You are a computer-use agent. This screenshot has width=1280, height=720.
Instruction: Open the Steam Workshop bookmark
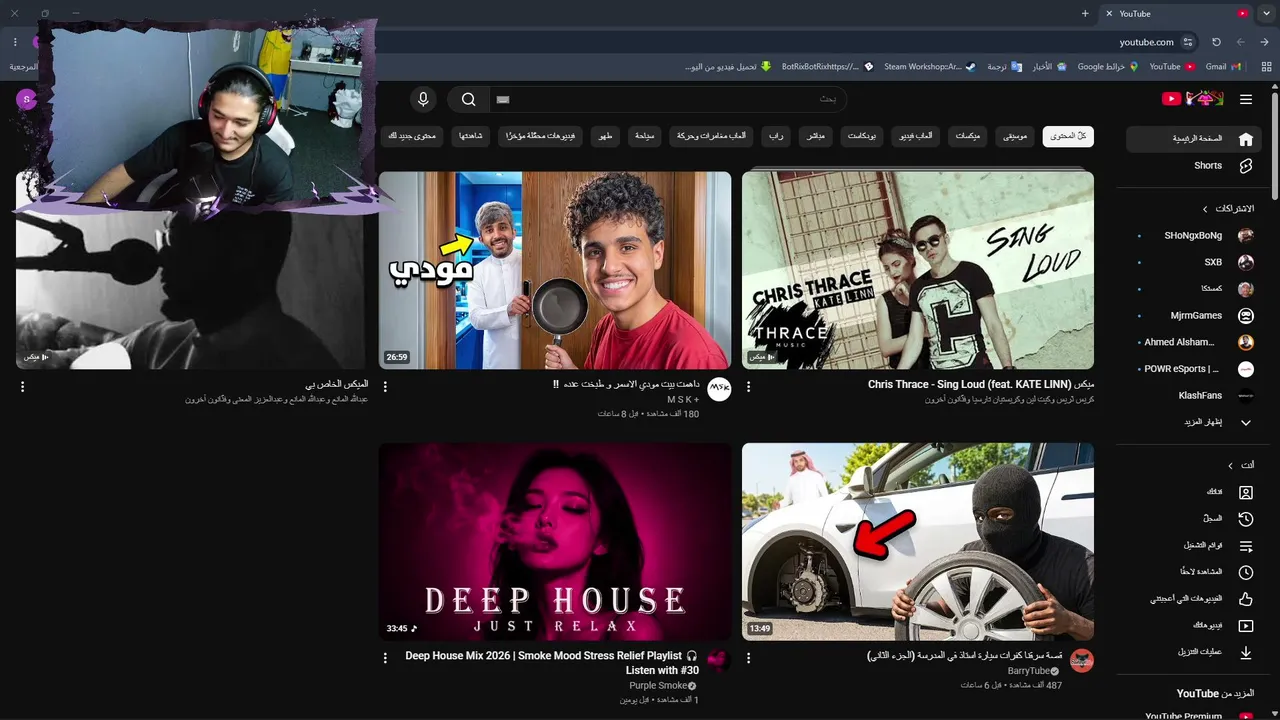point(929,67)
